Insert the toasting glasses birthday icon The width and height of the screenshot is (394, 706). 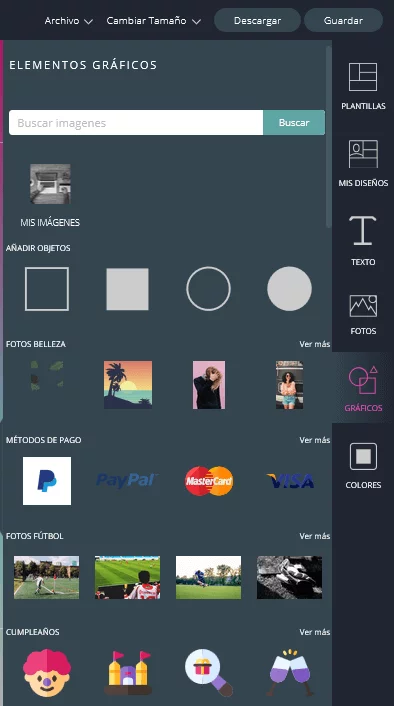tap(290, 673)
